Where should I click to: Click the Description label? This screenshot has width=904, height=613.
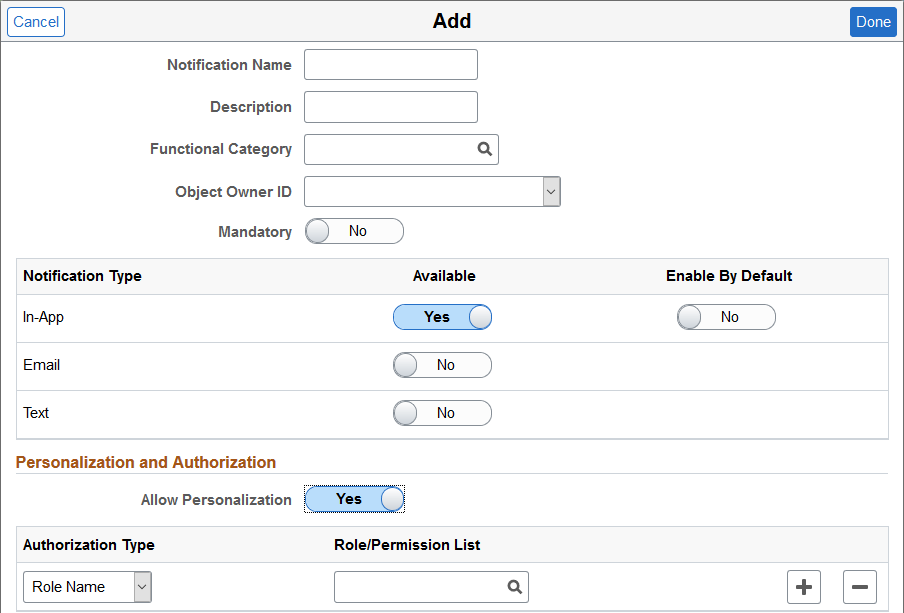click(x=251, y=107)
